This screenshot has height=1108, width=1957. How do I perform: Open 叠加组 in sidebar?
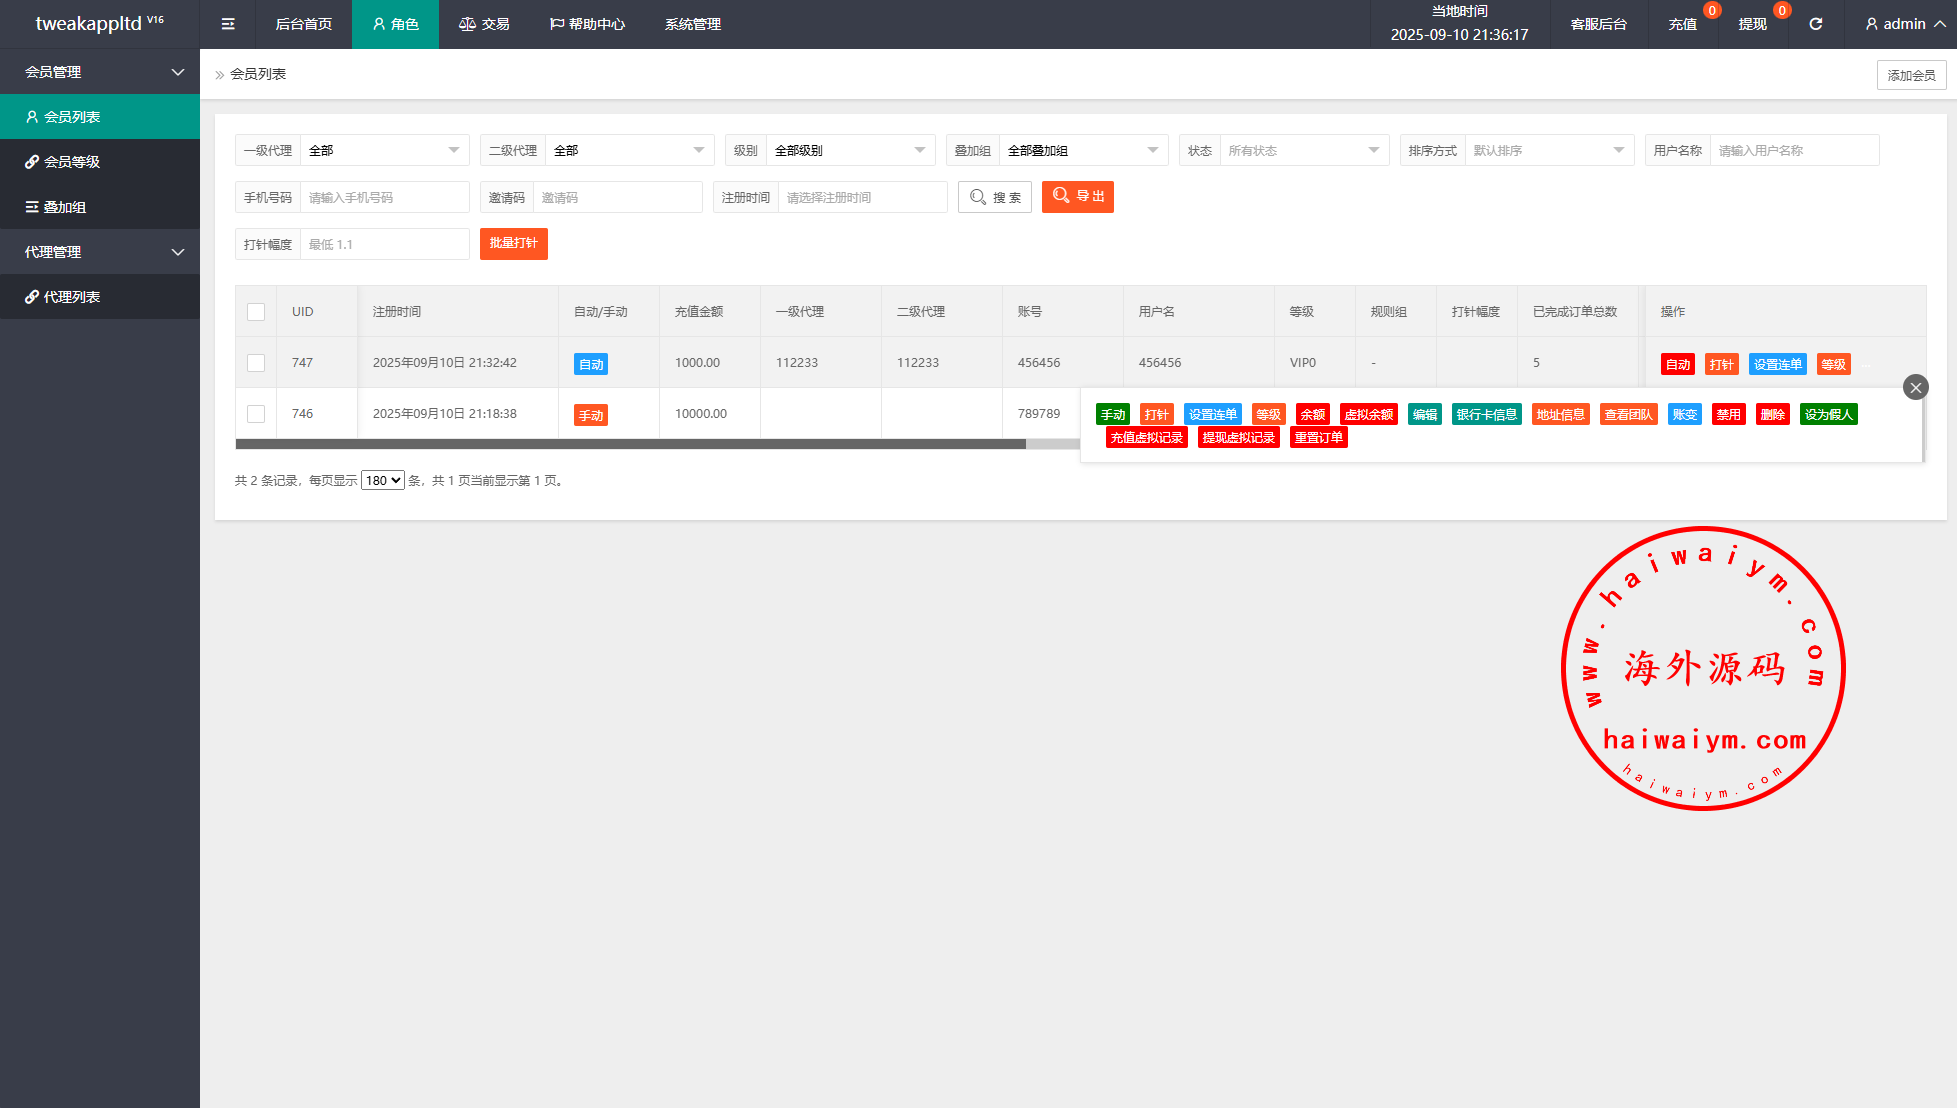pos(64,207)
